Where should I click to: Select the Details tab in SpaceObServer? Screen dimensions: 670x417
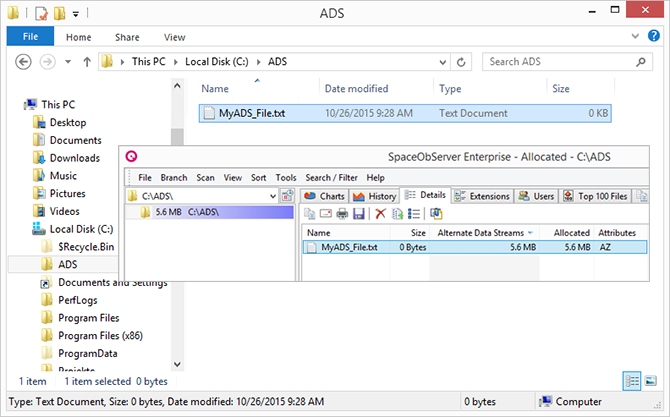425,195
